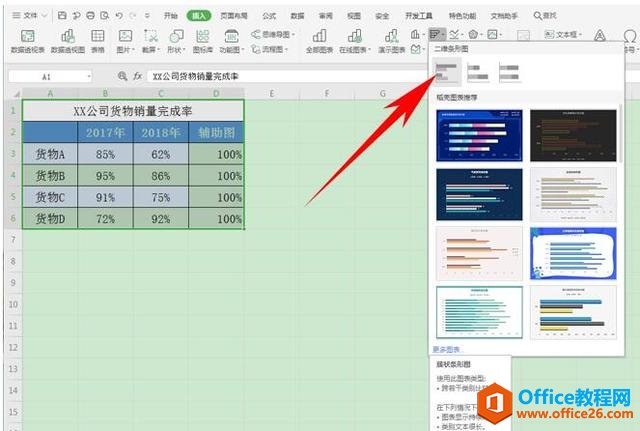
Task: Click the Save icon in quick access
Action: coord(62,16)
